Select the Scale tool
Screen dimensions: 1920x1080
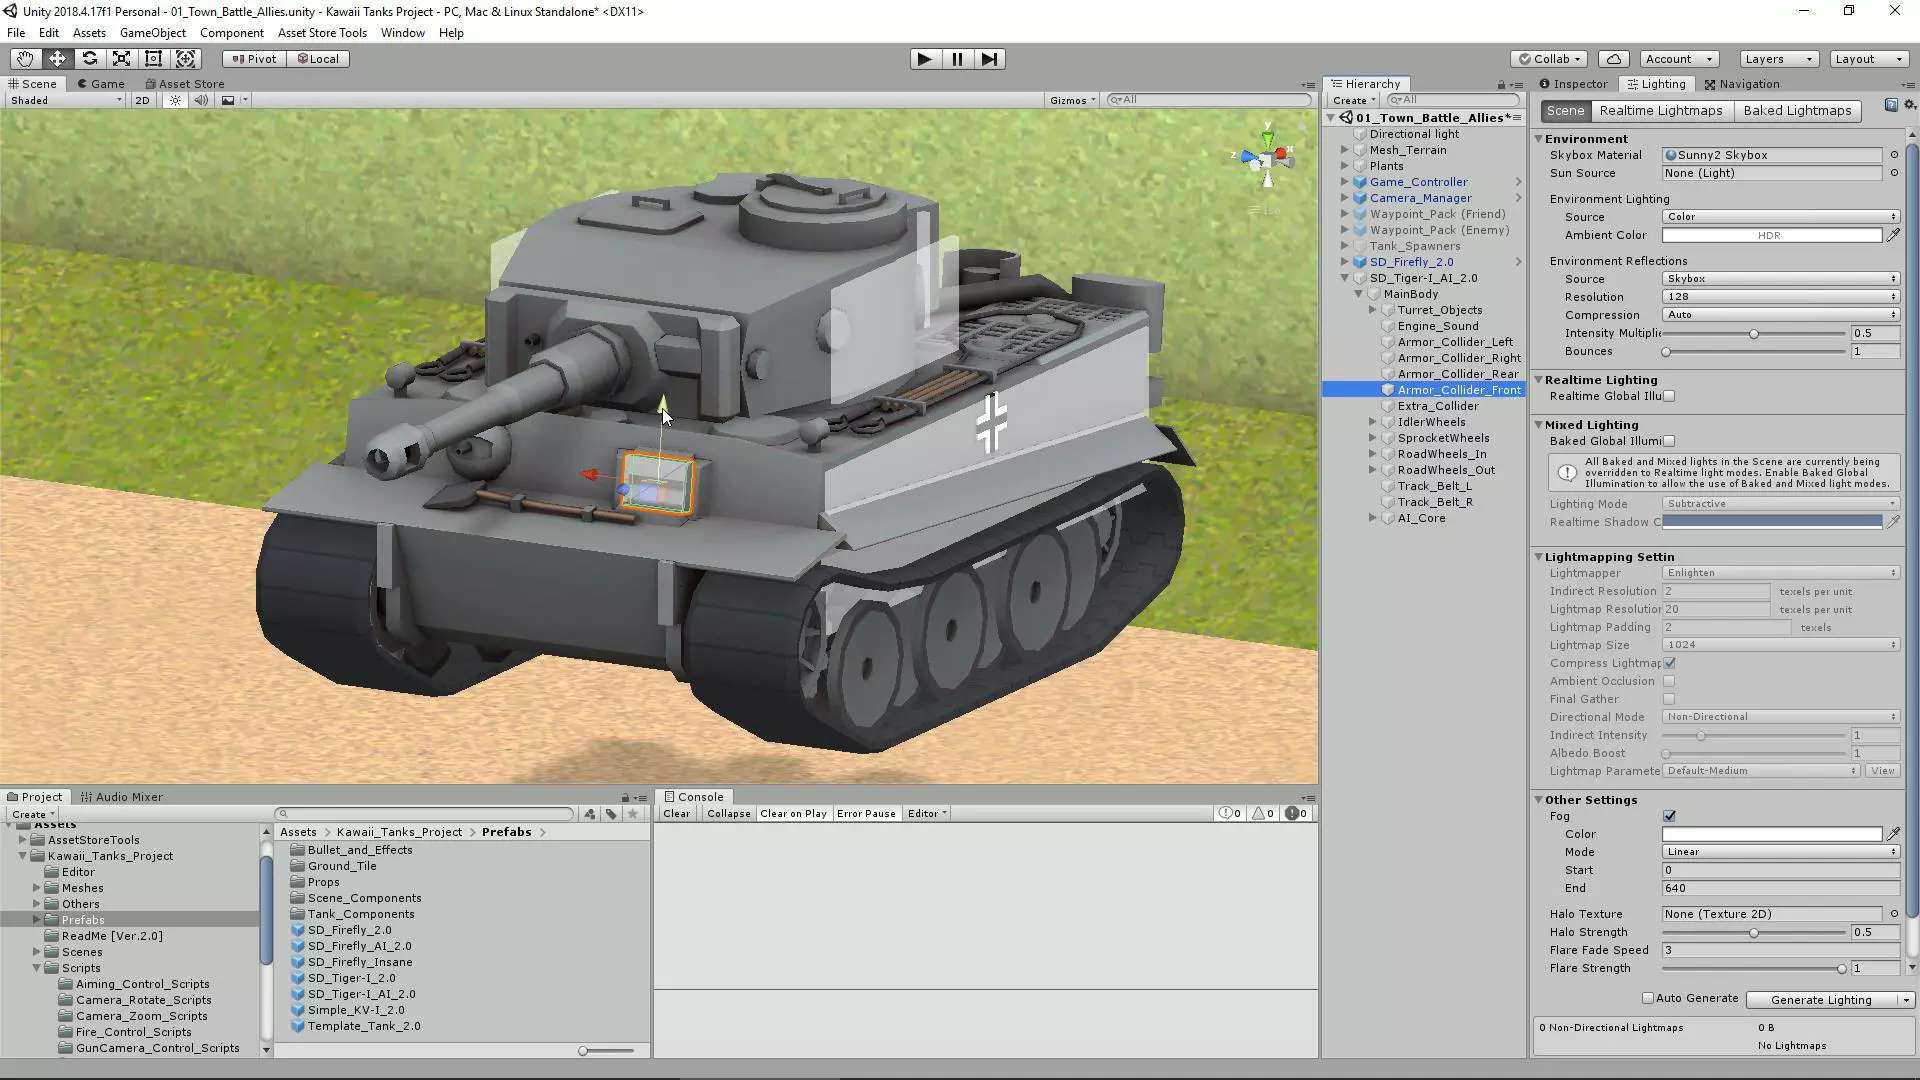coord(121,59)
